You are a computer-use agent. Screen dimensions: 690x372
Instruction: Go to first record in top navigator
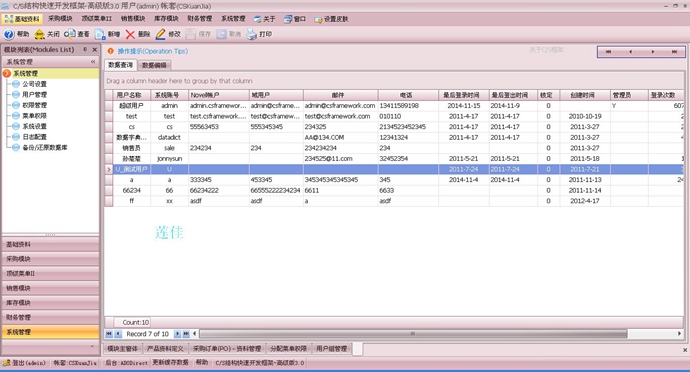[608, 52]
